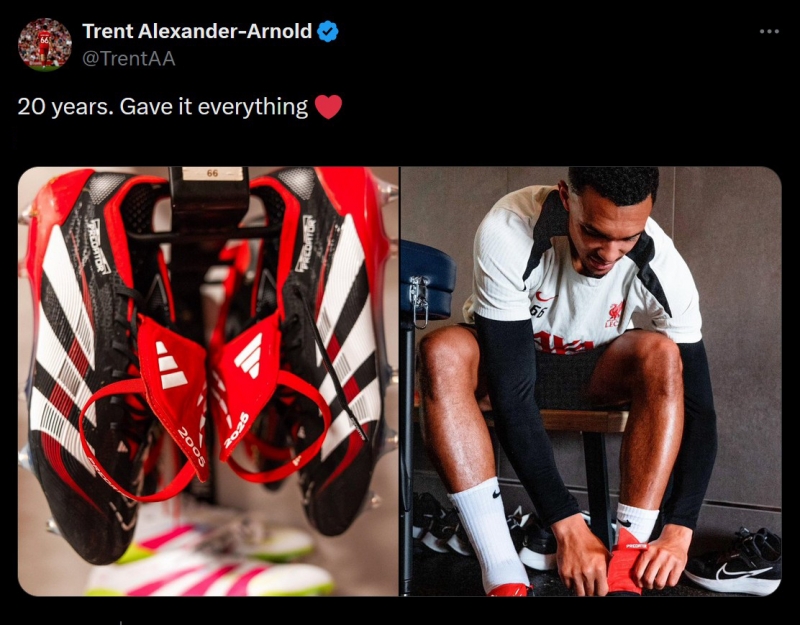800x625 pixels.
Task: Open Trent Alexander-Arnold's profile via display name
Action: (x=197, y=32)
